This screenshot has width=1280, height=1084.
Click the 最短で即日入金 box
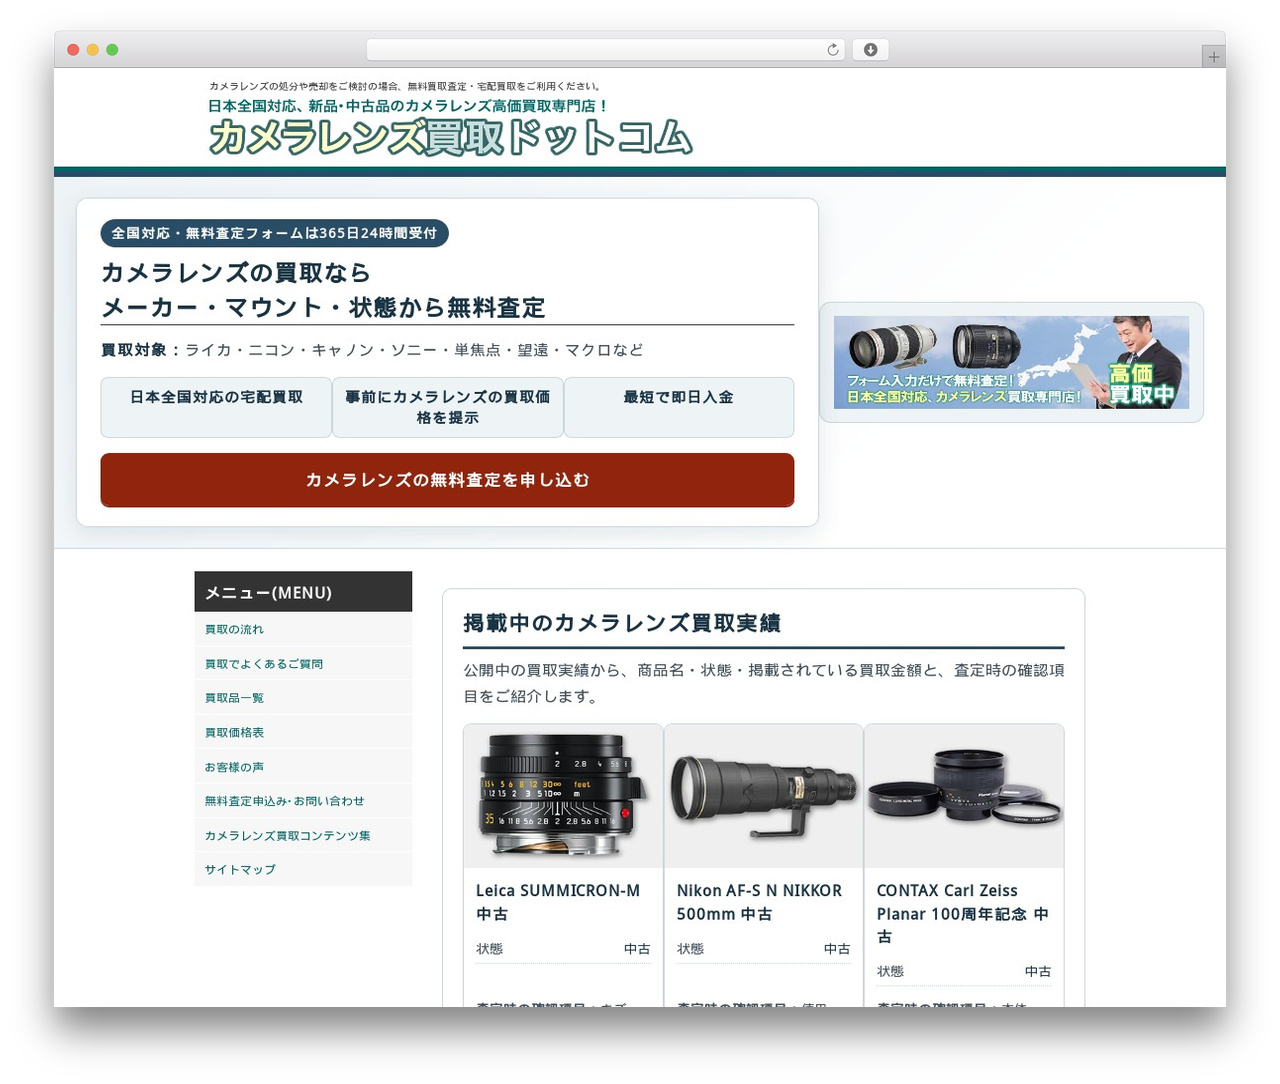tap(679, 407)
